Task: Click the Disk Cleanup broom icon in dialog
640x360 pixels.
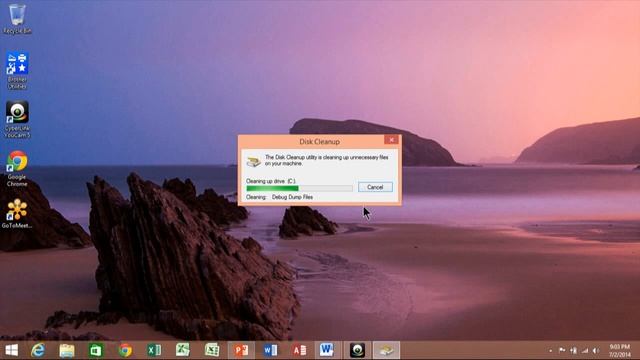Action: tap(253, 162)
